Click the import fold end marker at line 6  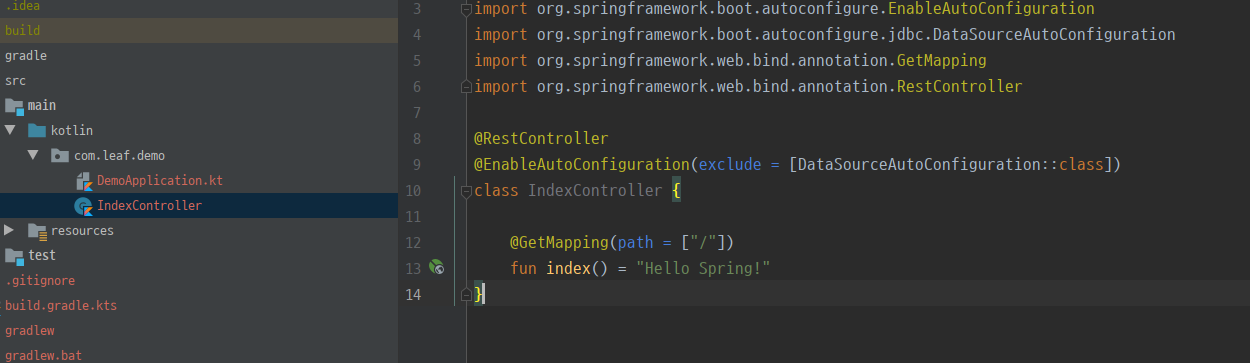[465, 87]
